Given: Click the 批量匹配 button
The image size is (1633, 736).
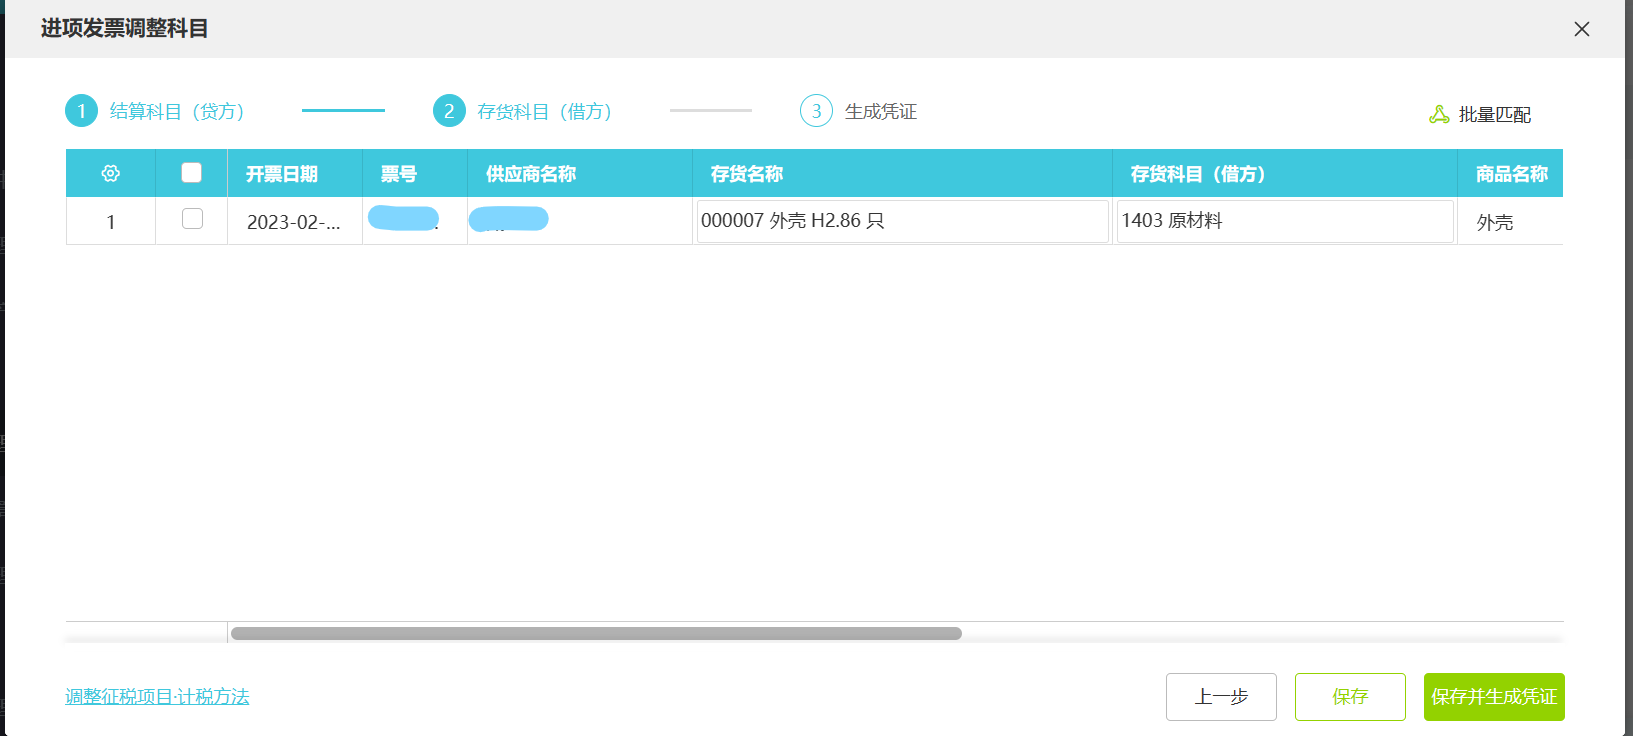Looking at the screenshot, I should point(1480,114).
